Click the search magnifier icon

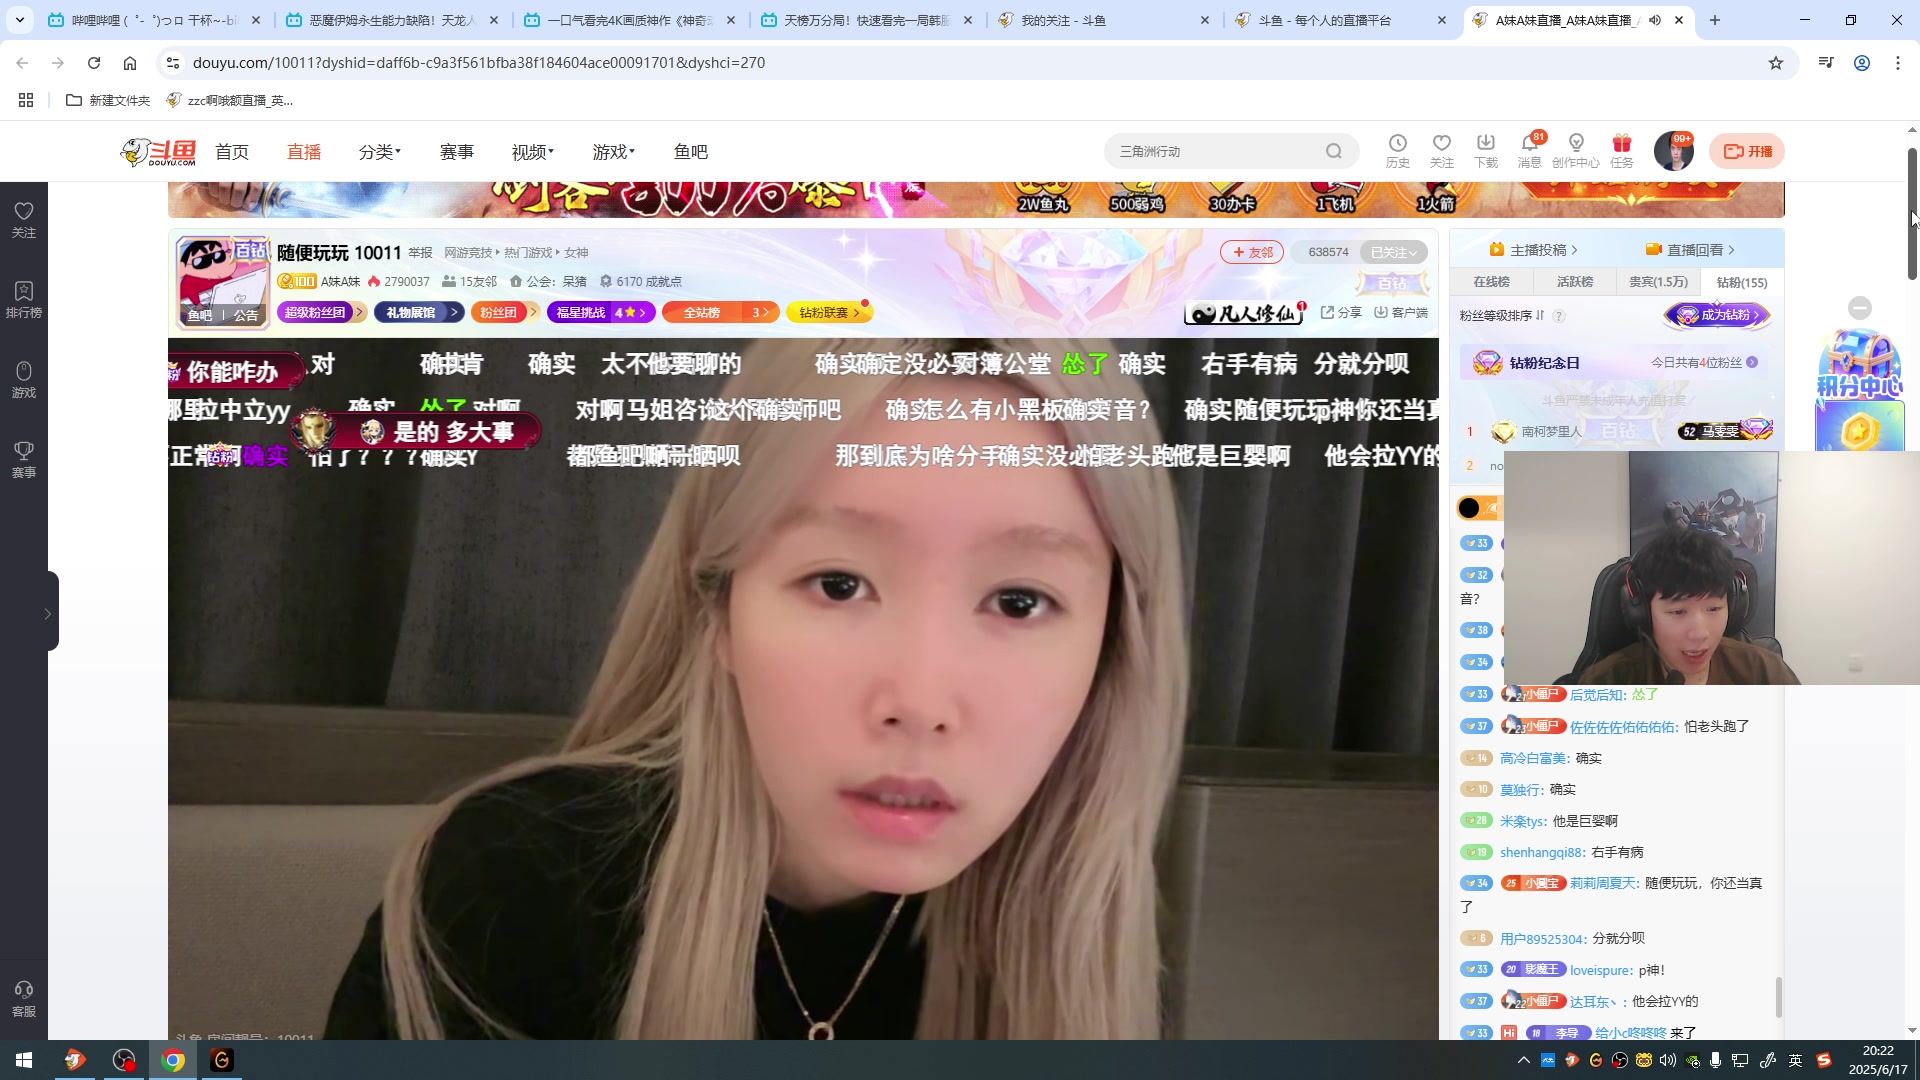1334,151
